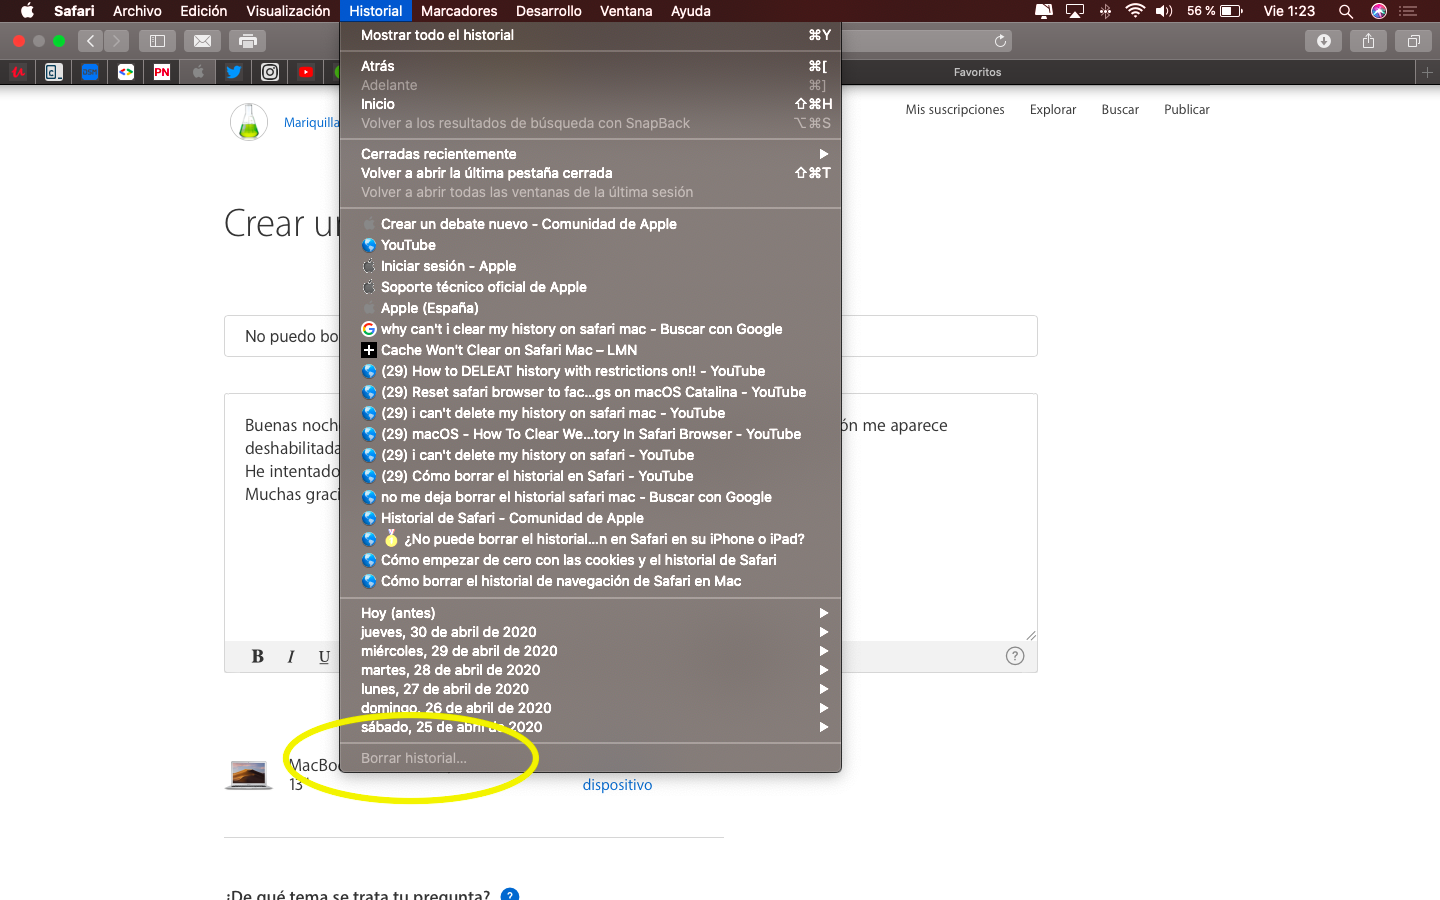Open the PN favorite bookmark icon
This screenshot has height=900, width=1440.
(162, 72)
